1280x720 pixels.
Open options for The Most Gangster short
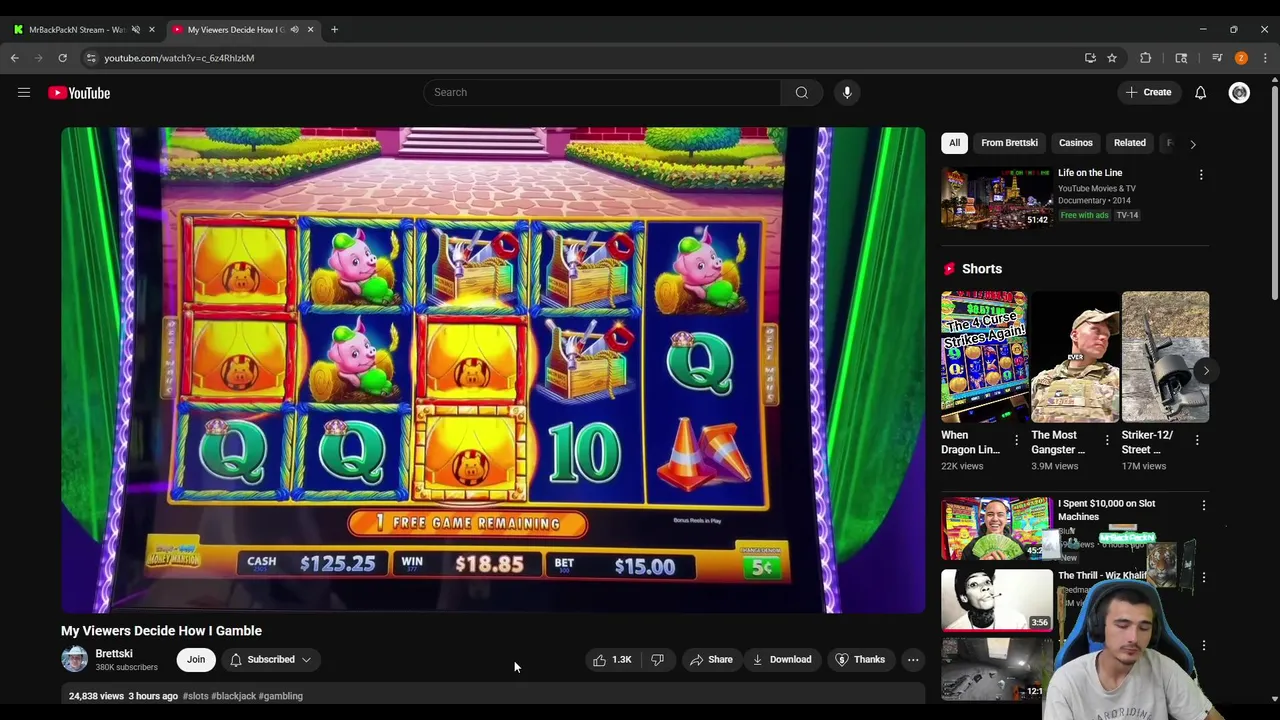coord(1106,440)
